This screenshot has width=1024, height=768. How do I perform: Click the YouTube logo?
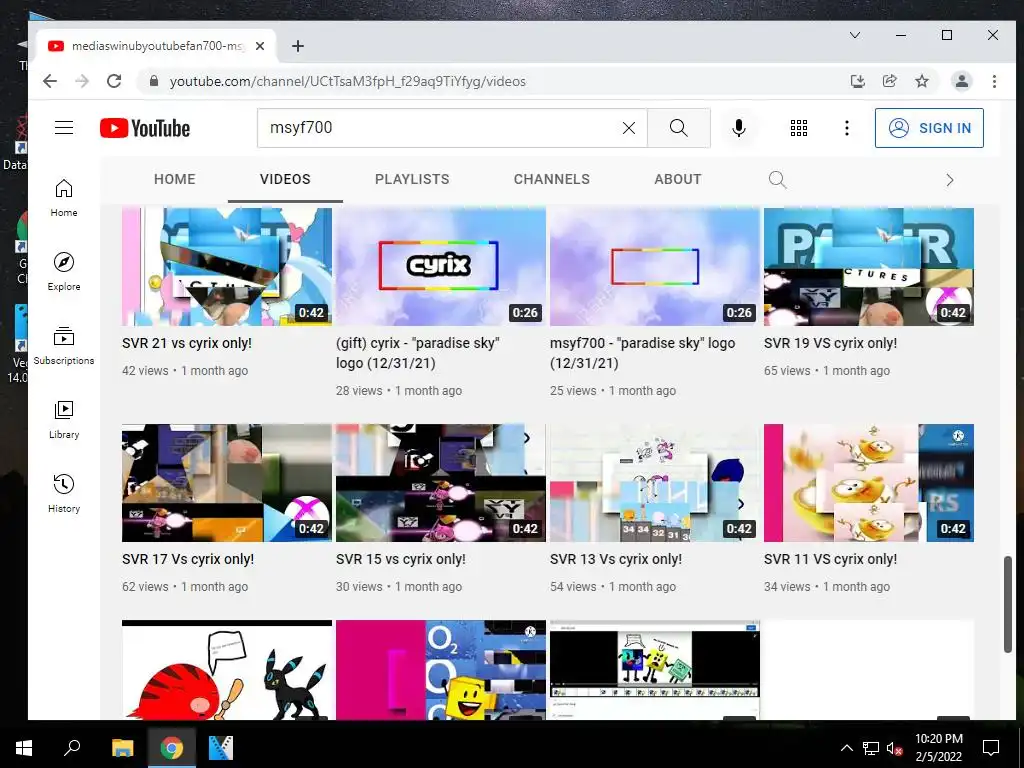145,128
